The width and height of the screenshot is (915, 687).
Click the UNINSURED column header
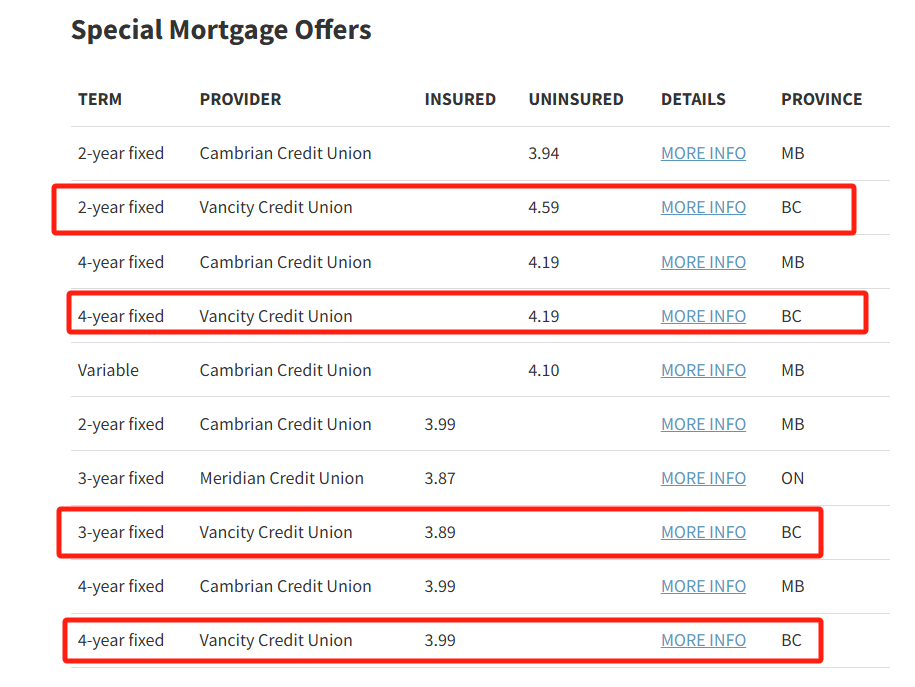tap(576, 99)
